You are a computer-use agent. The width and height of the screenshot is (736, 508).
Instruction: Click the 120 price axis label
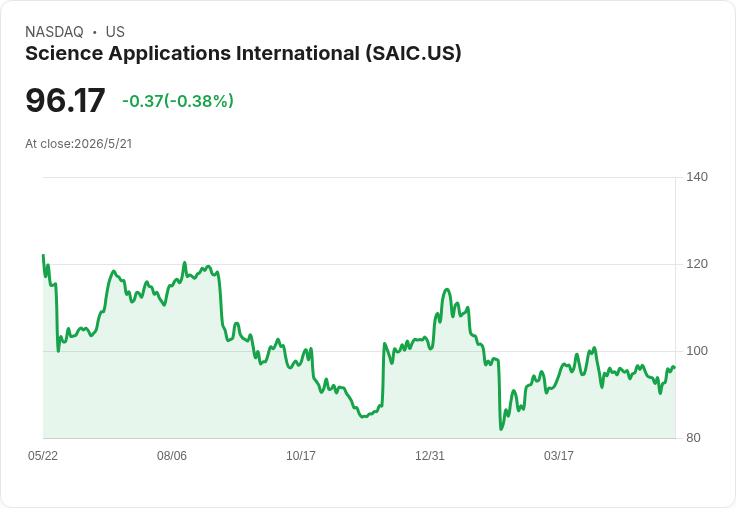(x=697, y=264)
